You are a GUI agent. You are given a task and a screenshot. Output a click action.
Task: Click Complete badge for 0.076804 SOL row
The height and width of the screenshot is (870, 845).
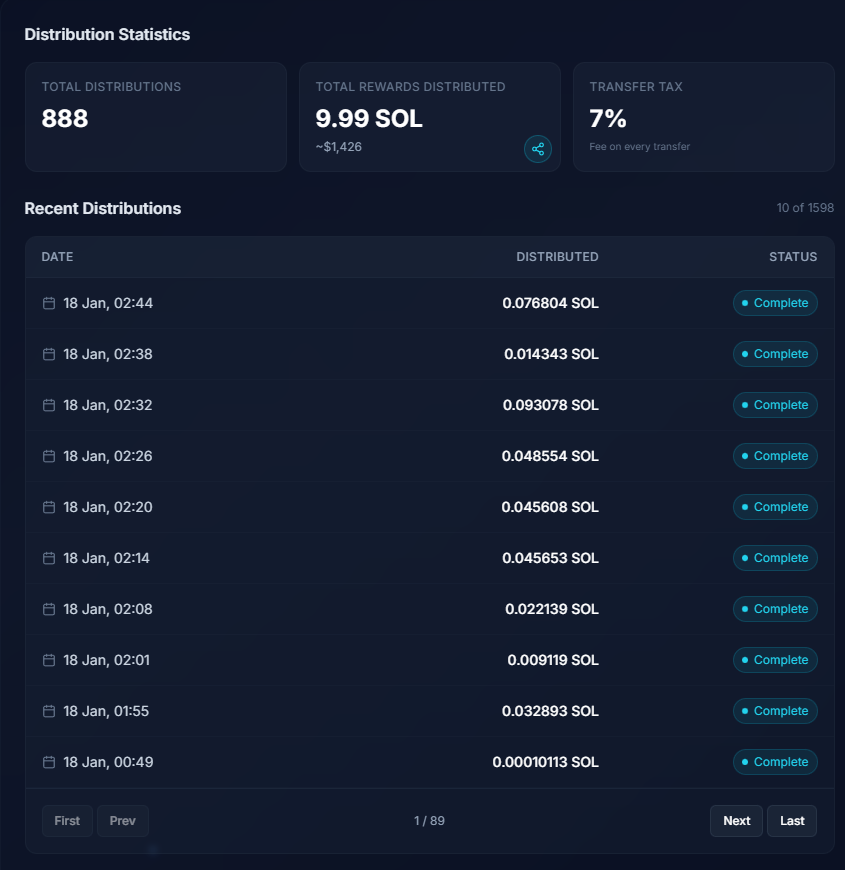click(775, 303)
